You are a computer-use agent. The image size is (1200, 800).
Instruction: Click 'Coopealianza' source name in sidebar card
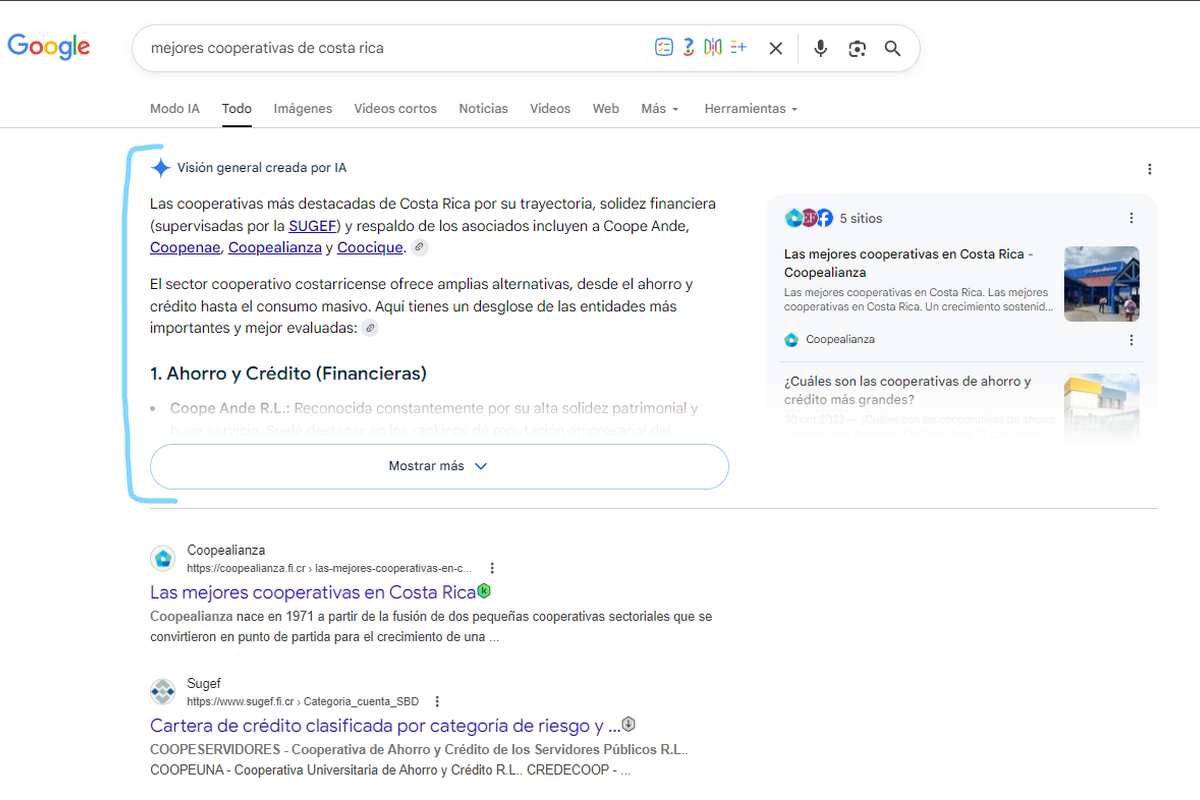coord(840,340)
